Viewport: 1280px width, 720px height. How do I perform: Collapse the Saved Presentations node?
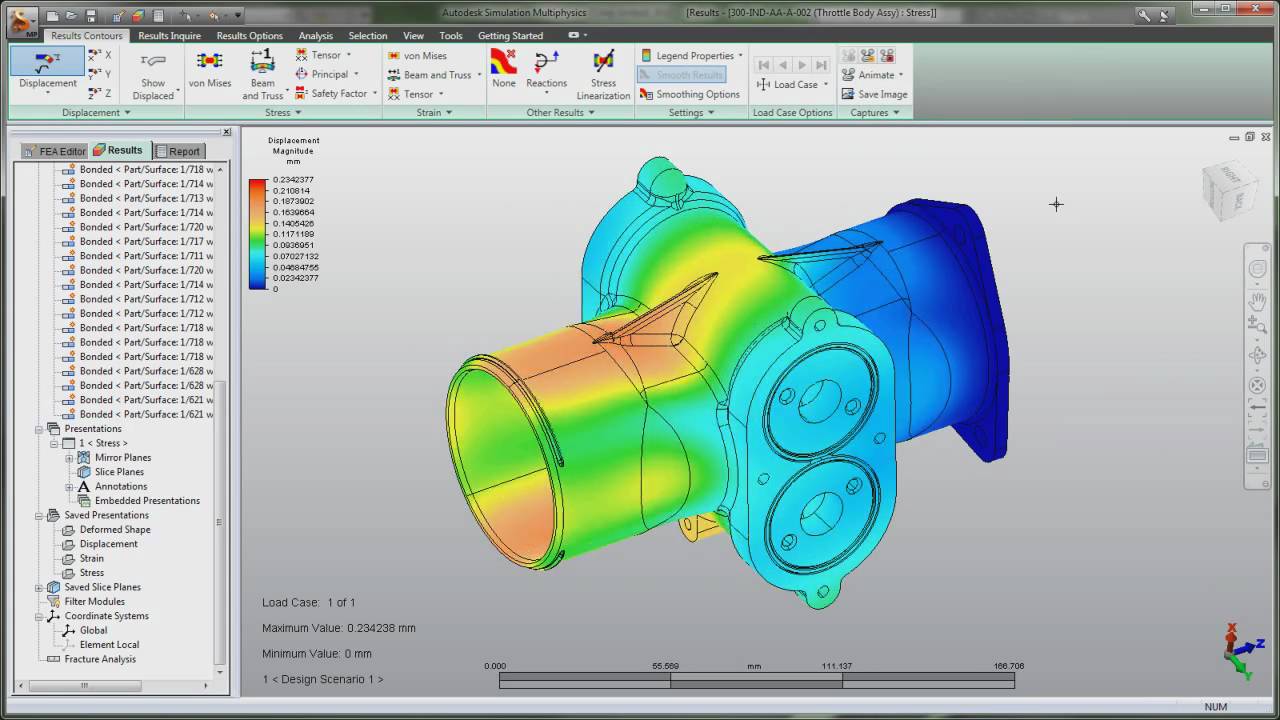pyautogui.click(x=39, y=515)
